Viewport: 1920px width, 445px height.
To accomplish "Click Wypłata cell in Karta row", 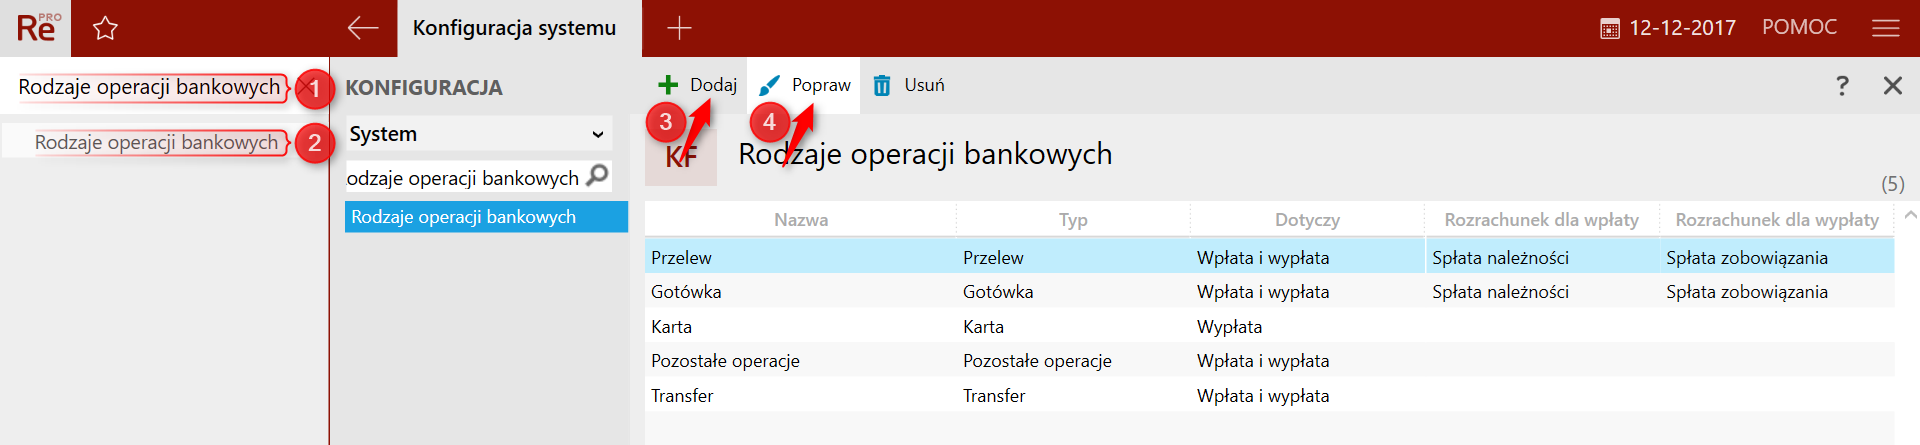I will [x=1229, y=327].
